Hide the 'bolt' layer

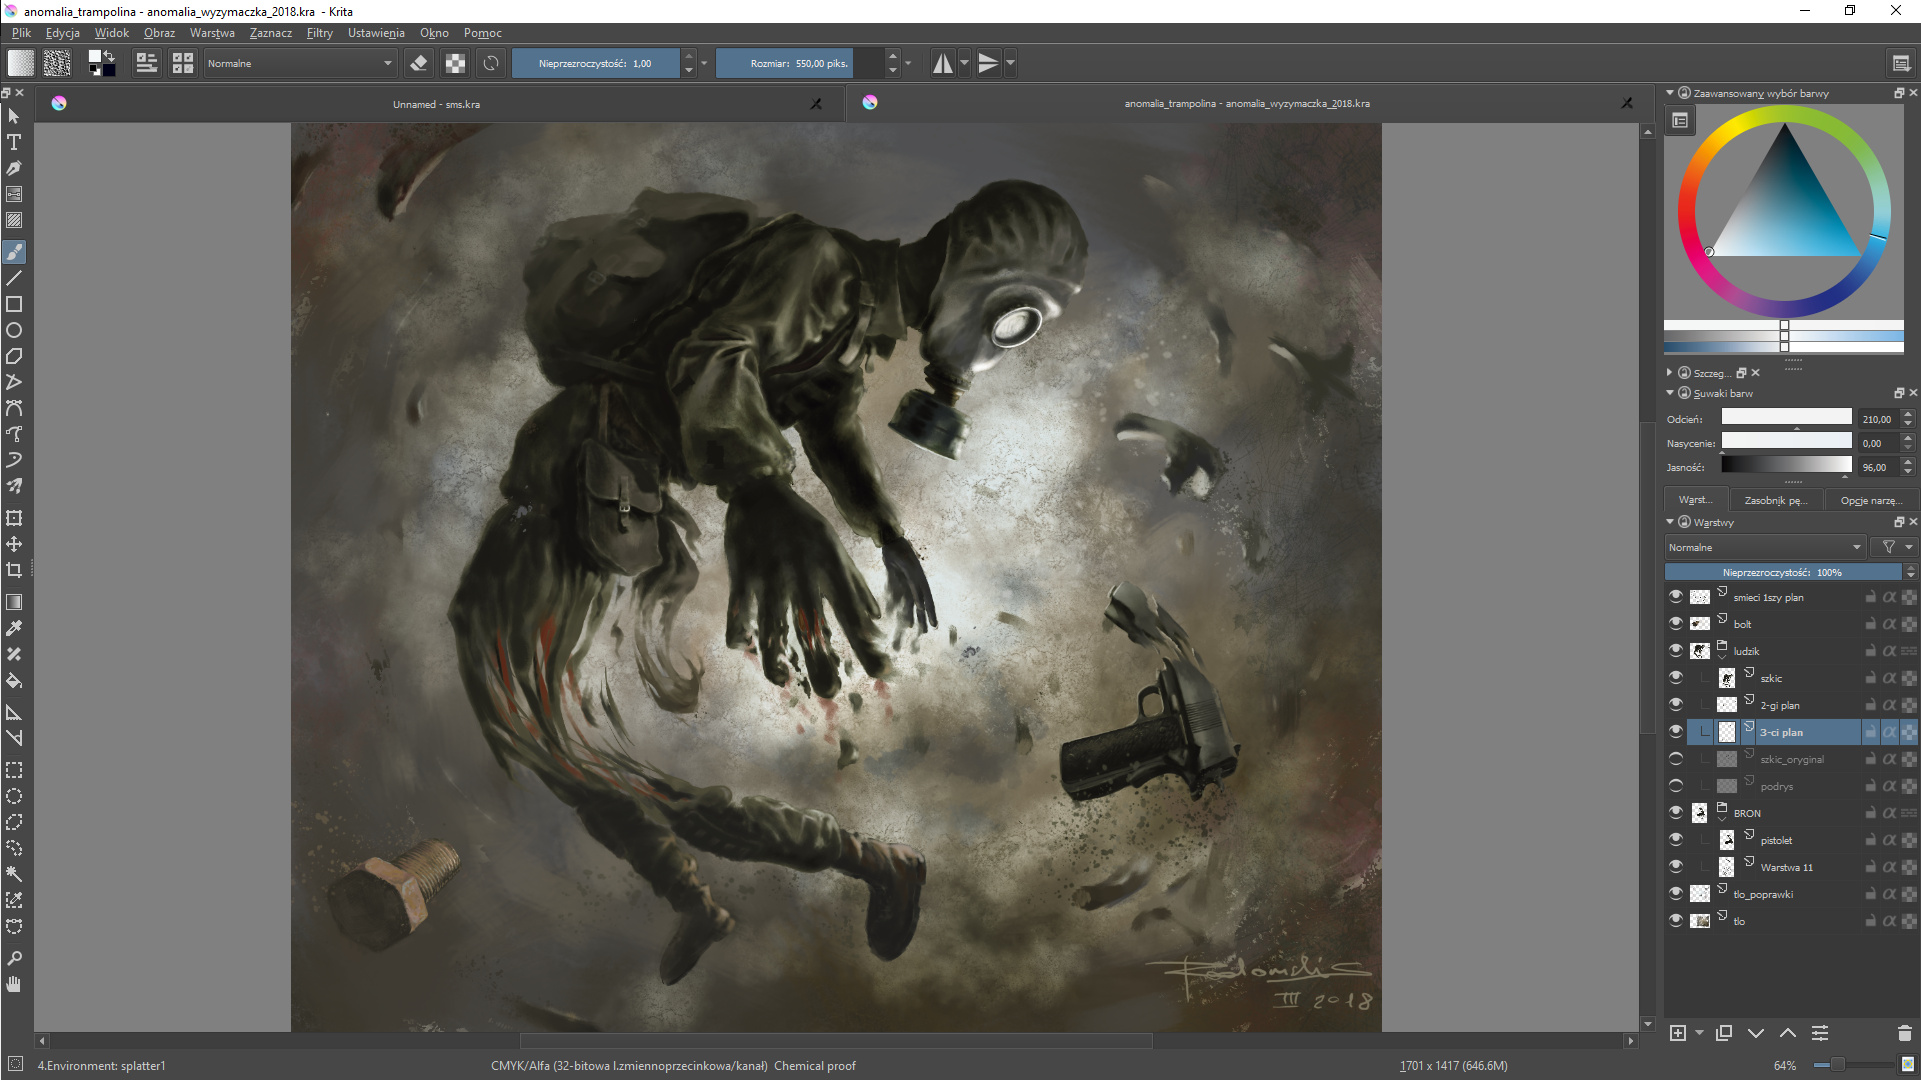pyautogui.click(x=1676, y=623)
